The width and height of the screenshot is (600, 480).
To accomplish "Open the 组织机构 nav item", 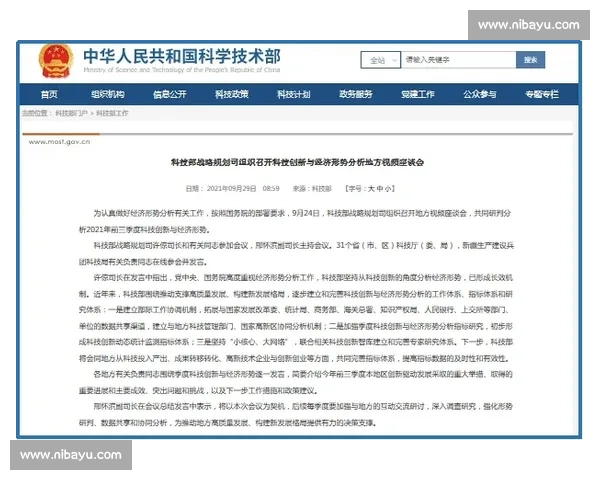I will point(108,94).
